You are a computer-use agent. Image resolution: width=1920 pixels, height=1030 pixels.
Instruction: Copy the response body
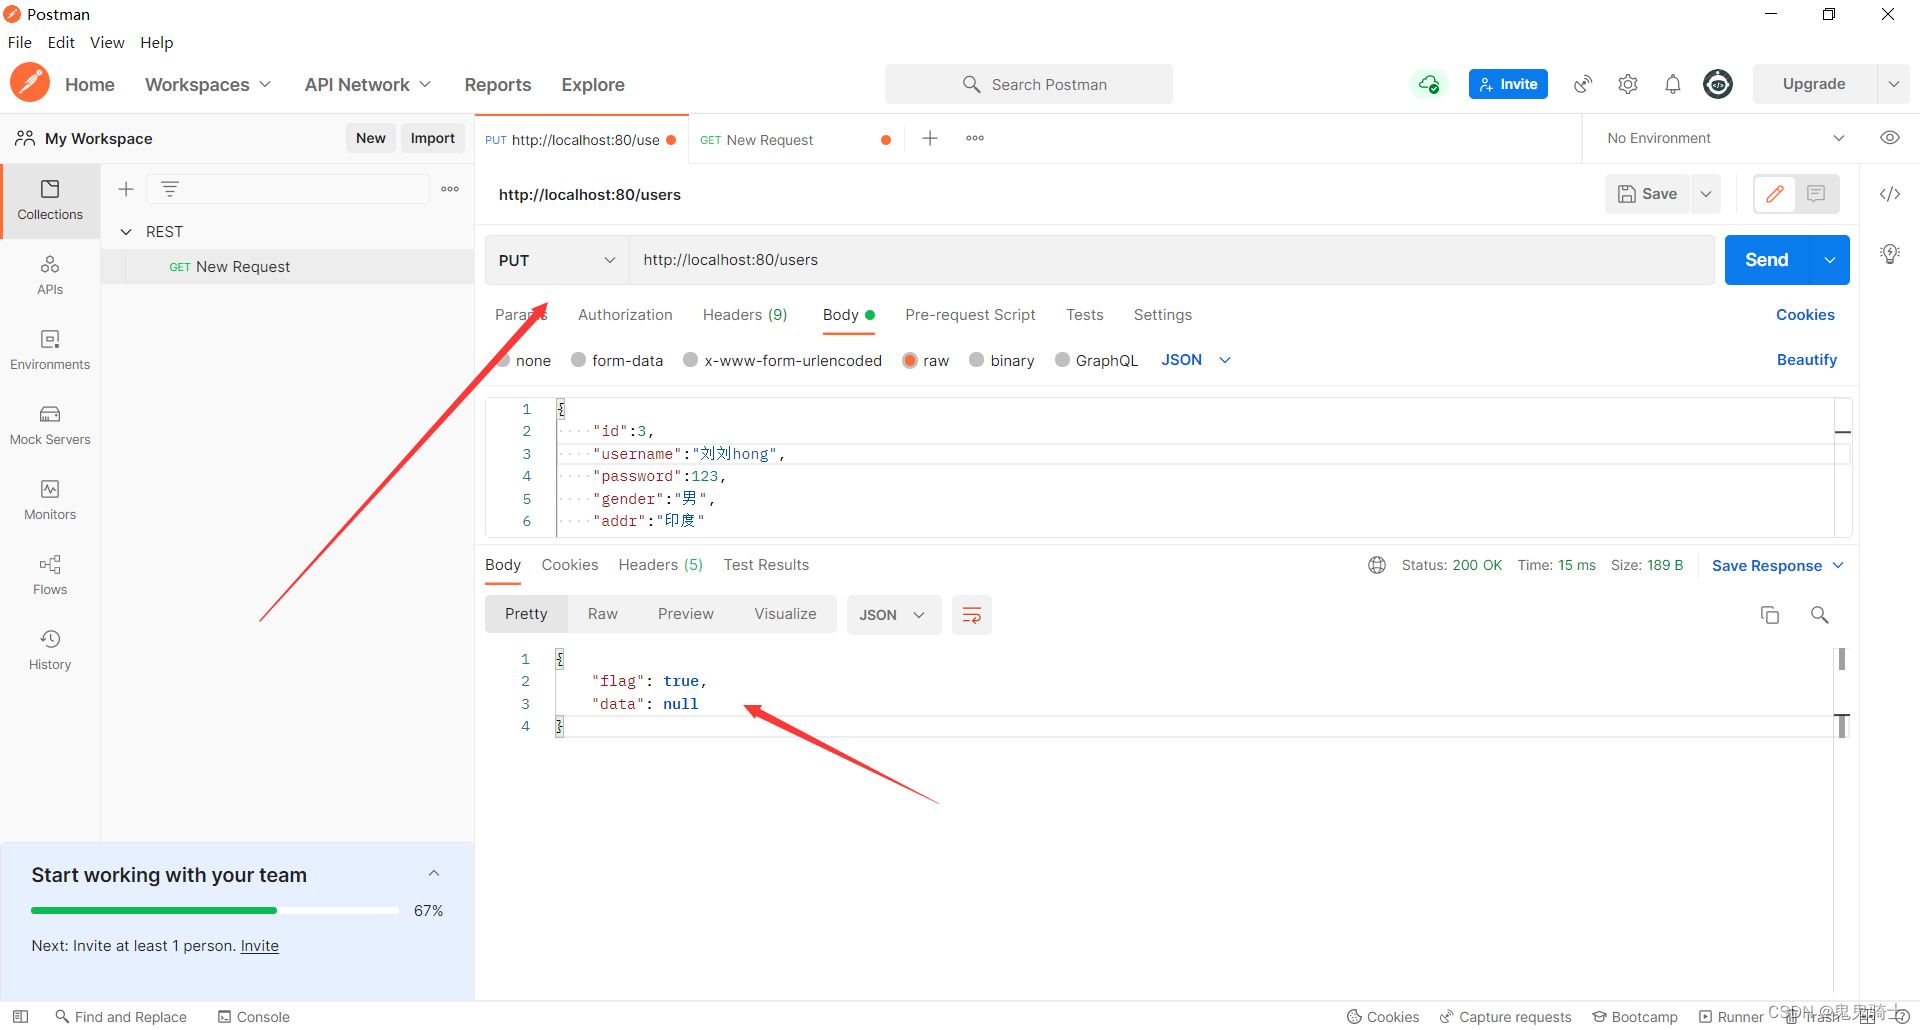[x=1770, y=615]
